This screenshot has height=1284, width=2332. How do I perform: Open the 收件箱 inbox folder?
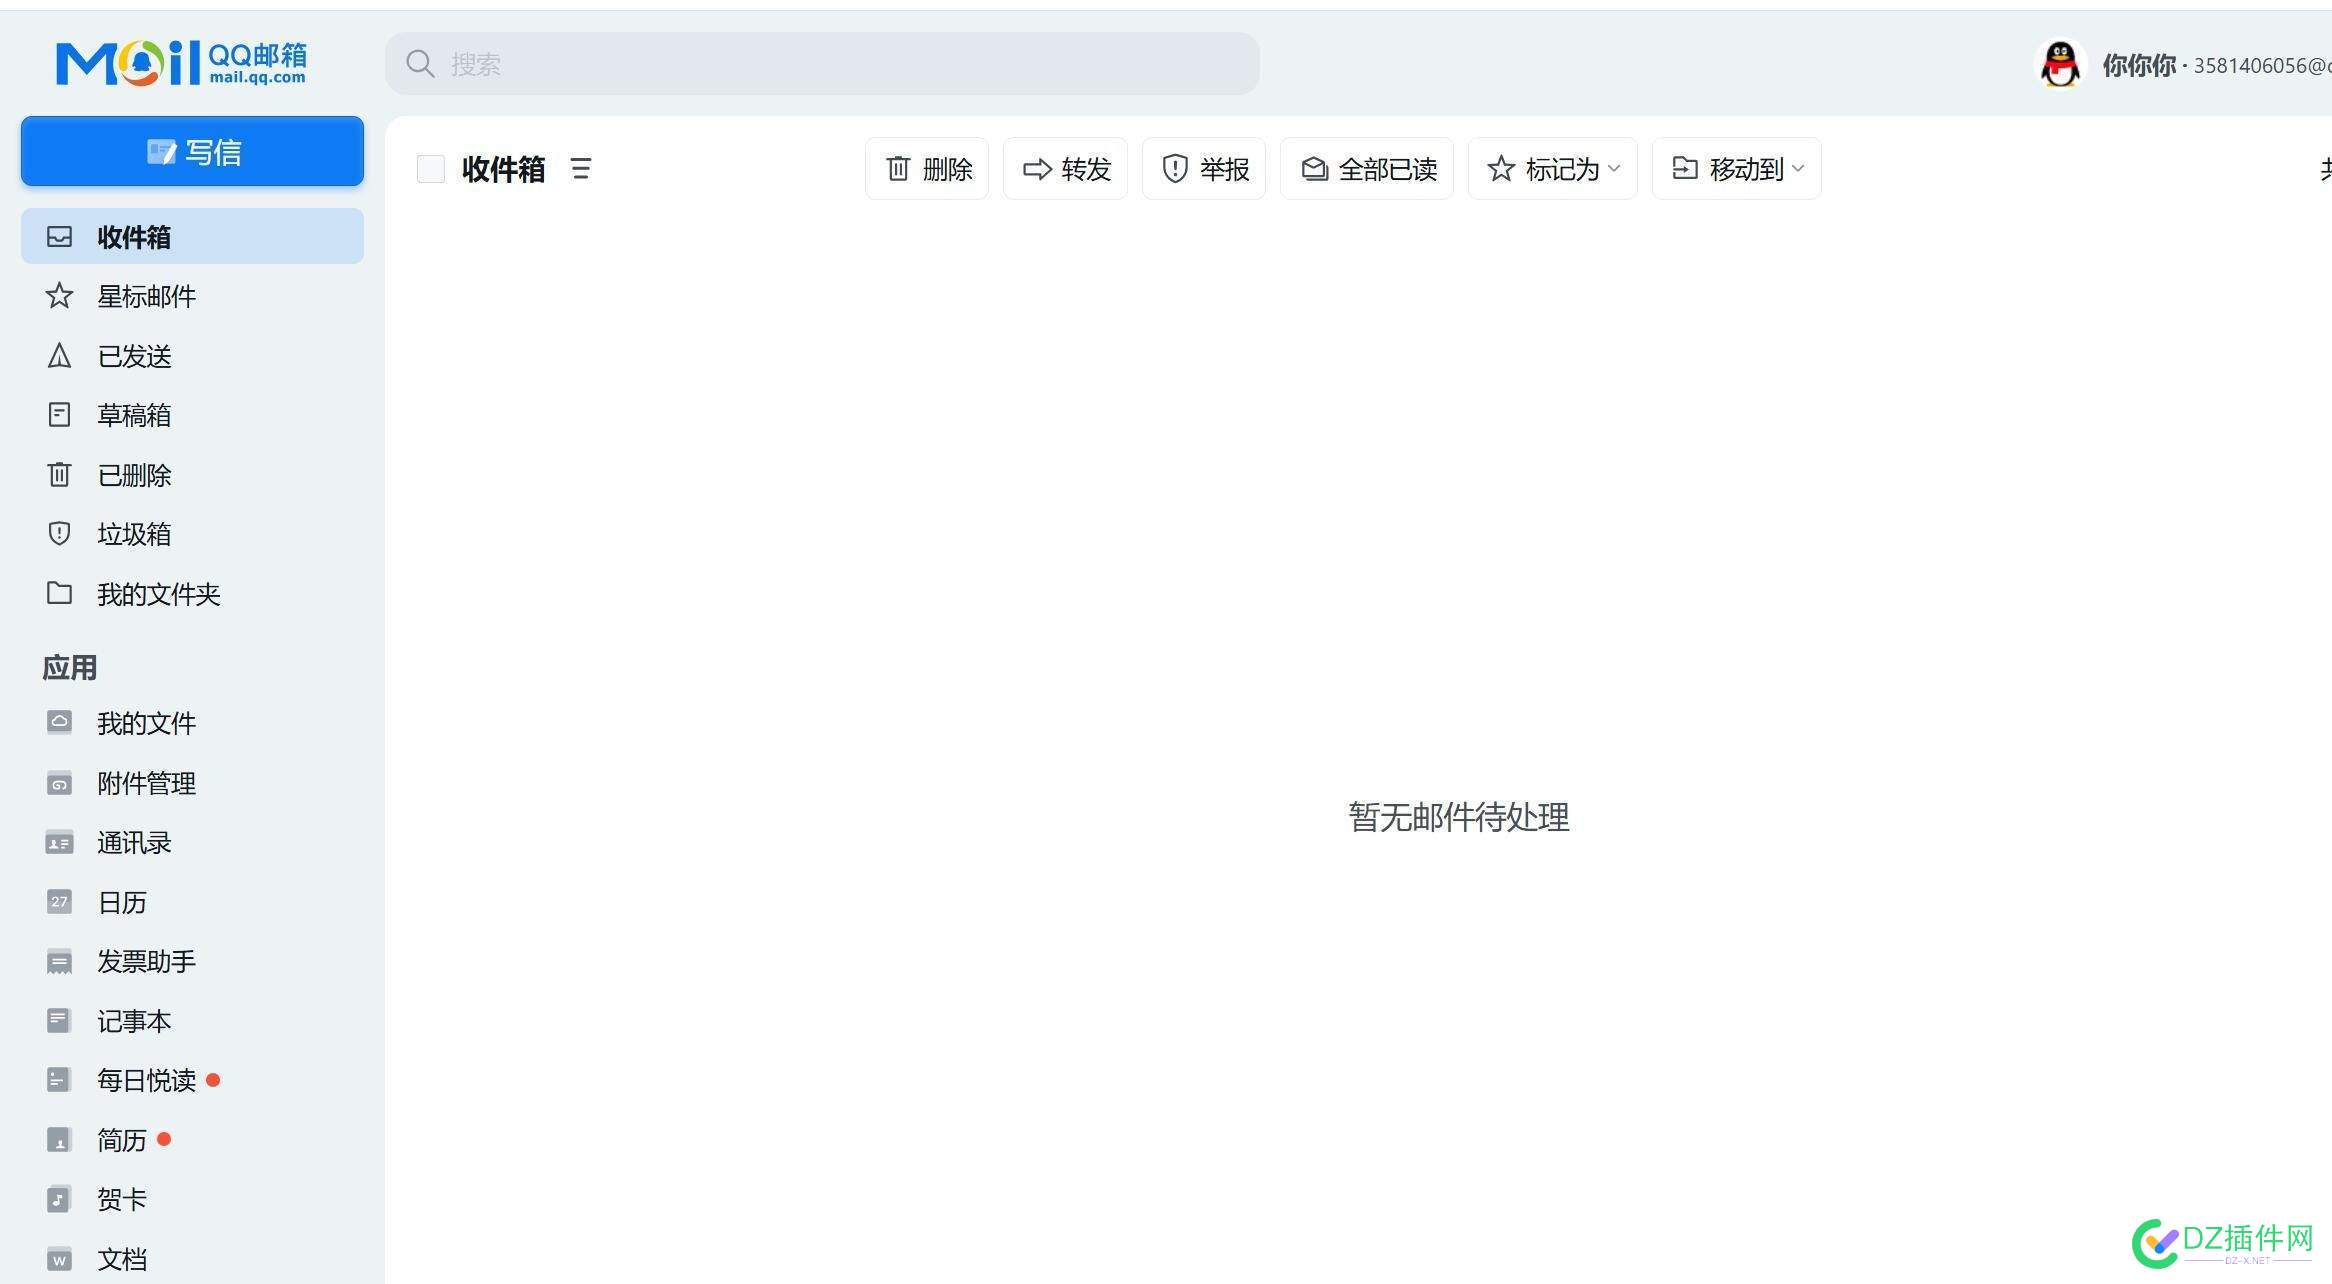[x=192, y=236]
